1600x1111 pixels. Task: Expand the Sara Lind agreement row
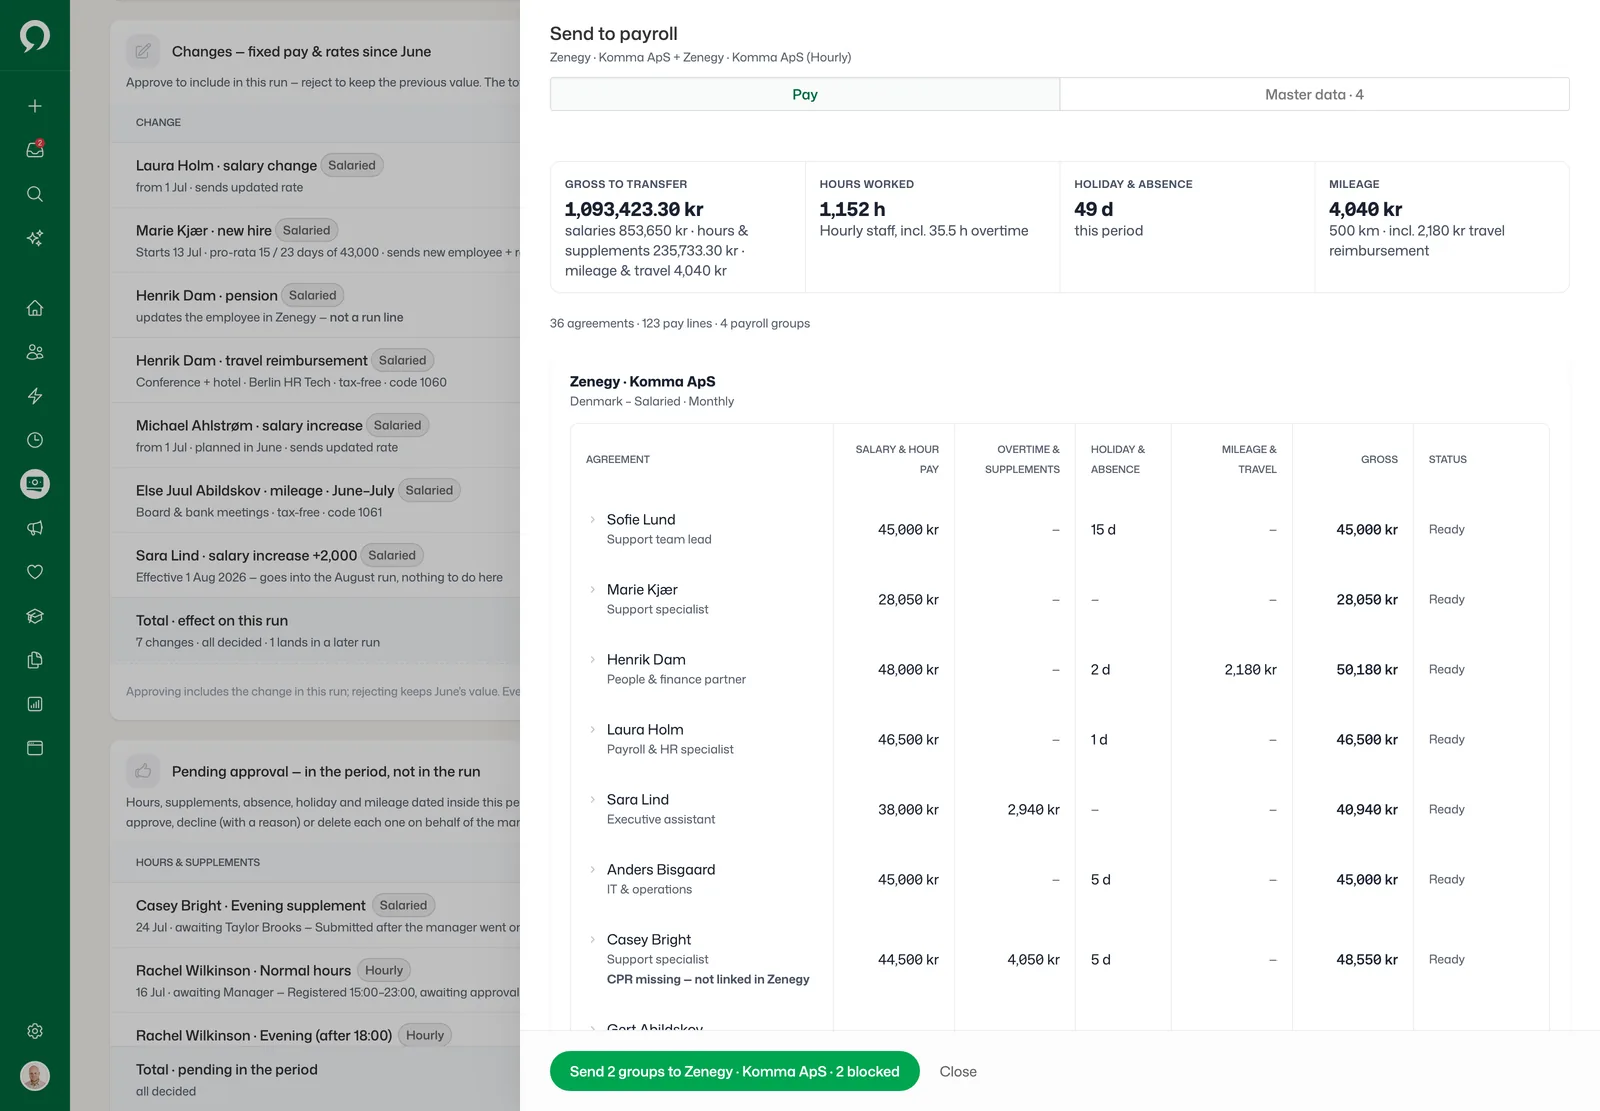592,800
